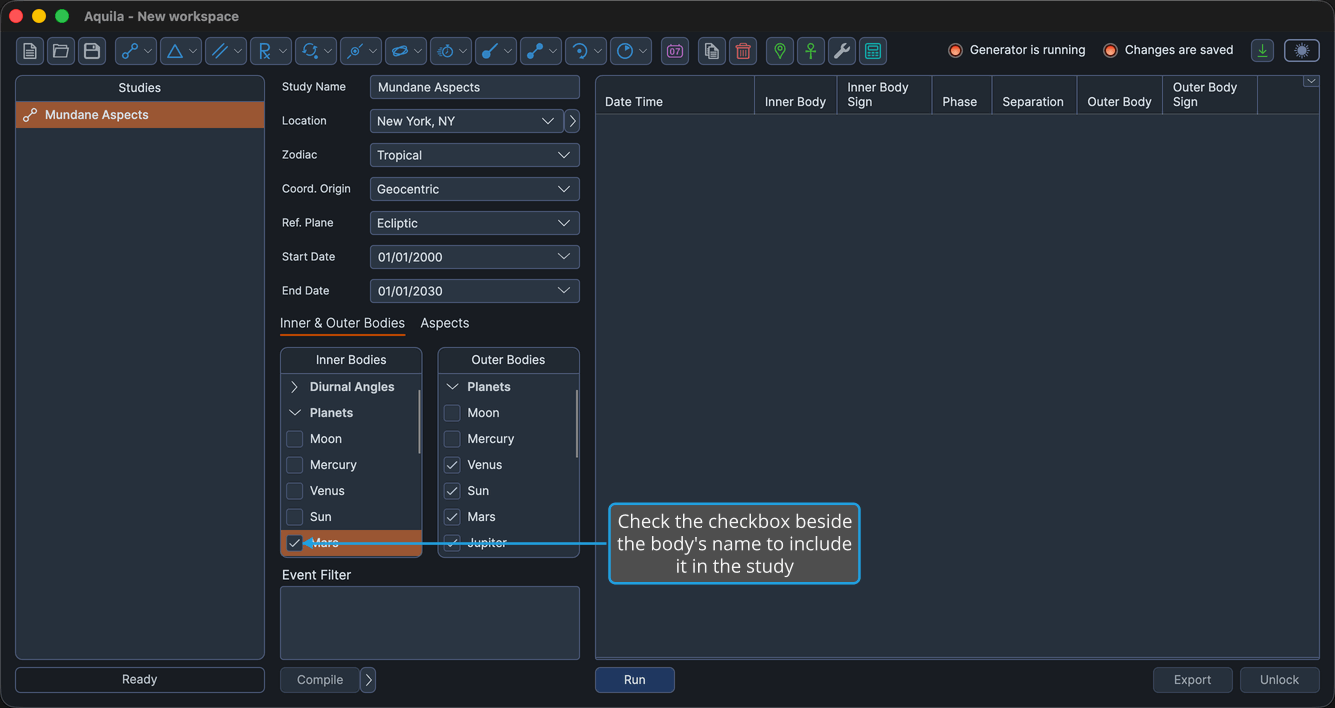Viewport: 1335px width, 708px height.
Task: Open the Location dropdown showing New York, NY
Action: pyautogui.click(x=466, y=121)
